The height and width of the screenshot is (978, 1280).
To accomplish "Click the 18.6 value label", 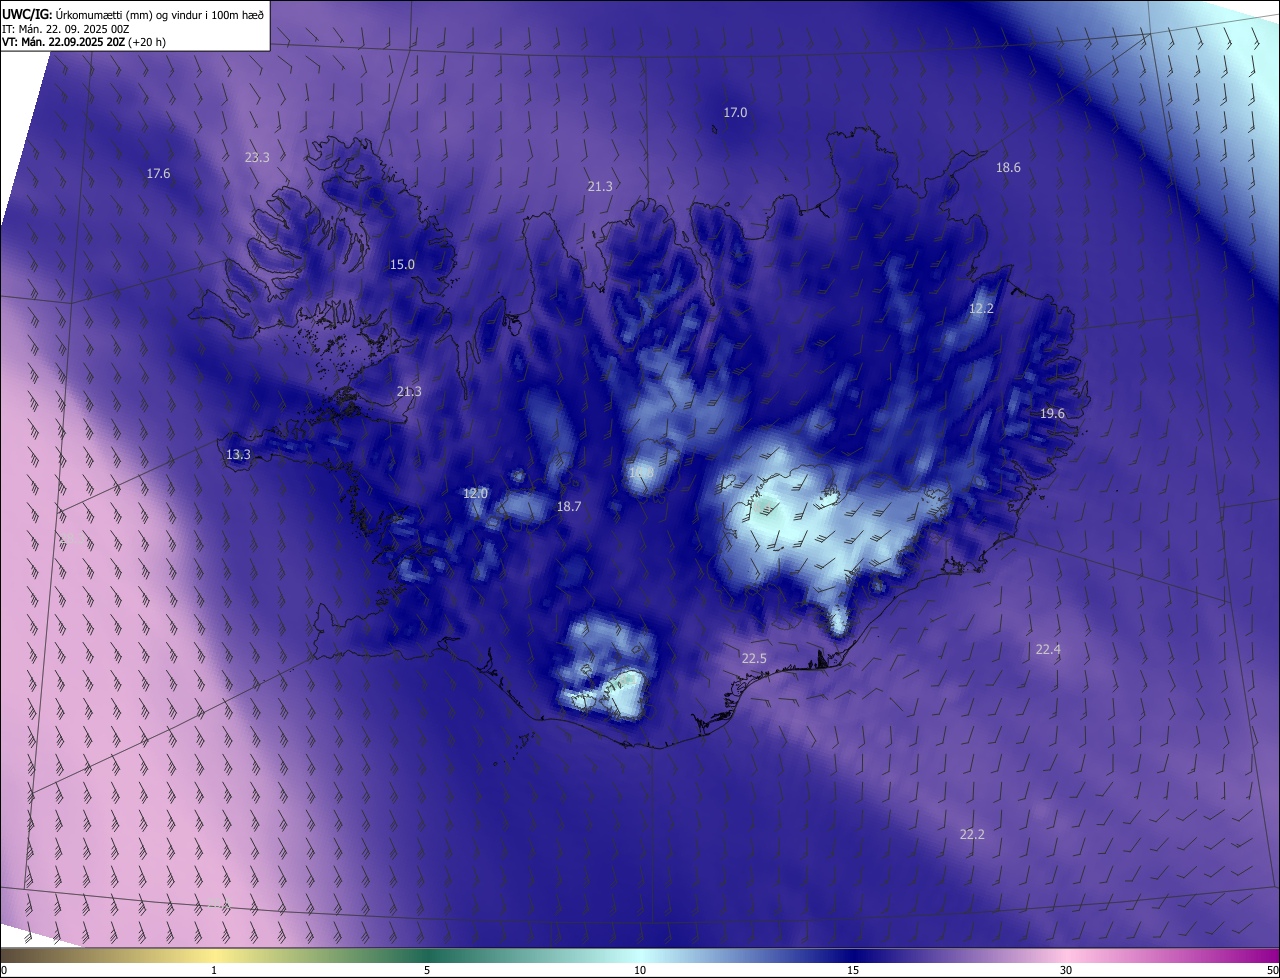I will click(1008, 168).
